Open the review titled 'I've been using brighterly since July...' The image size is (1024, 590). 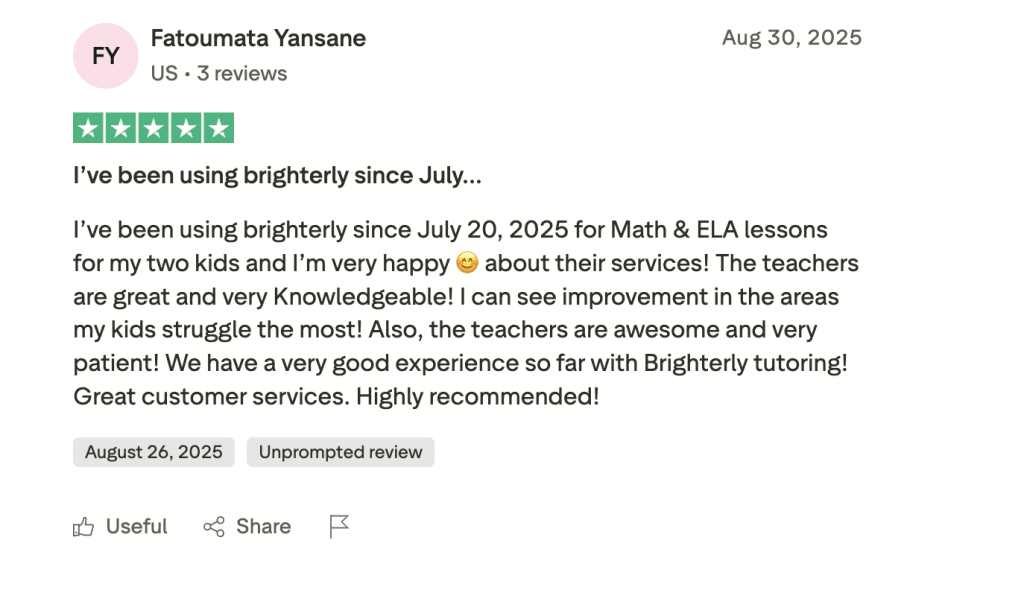[275, 175]
